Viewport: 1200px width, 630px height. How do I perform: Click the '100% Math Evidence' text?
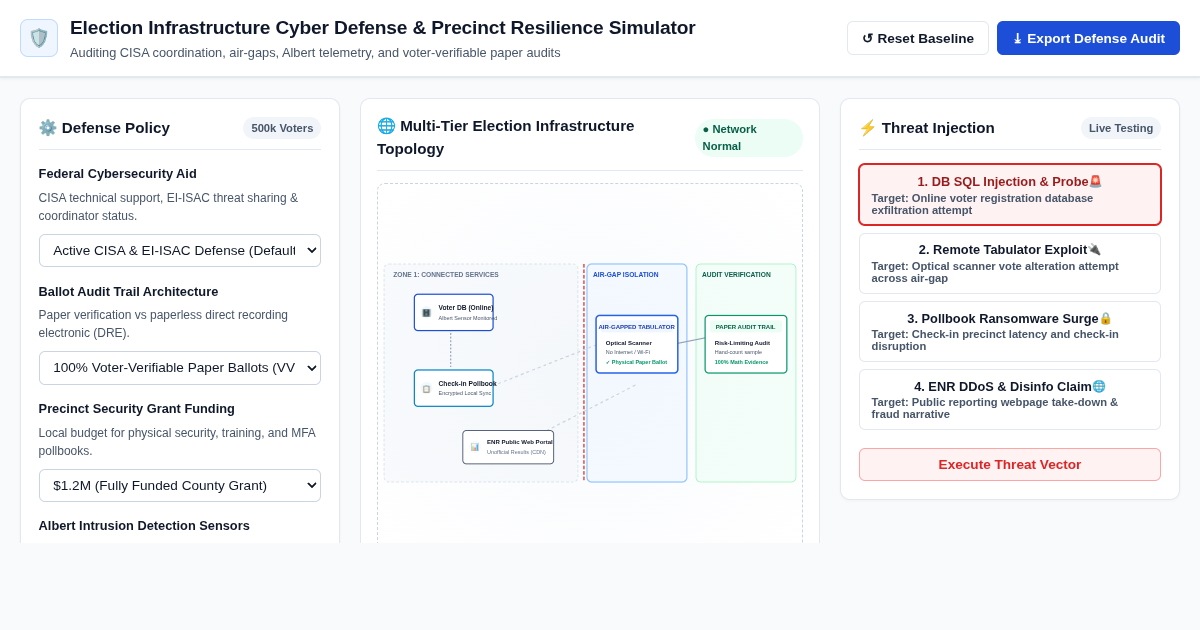coord(742,362)
